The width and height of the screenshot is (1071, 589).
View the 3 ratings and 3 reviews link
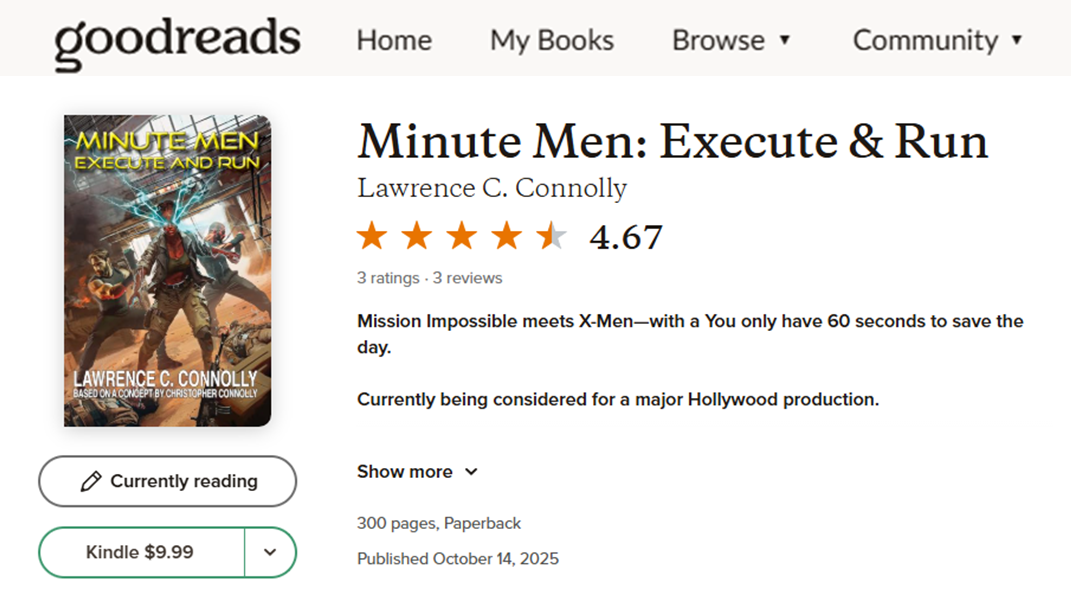[430, 278]
